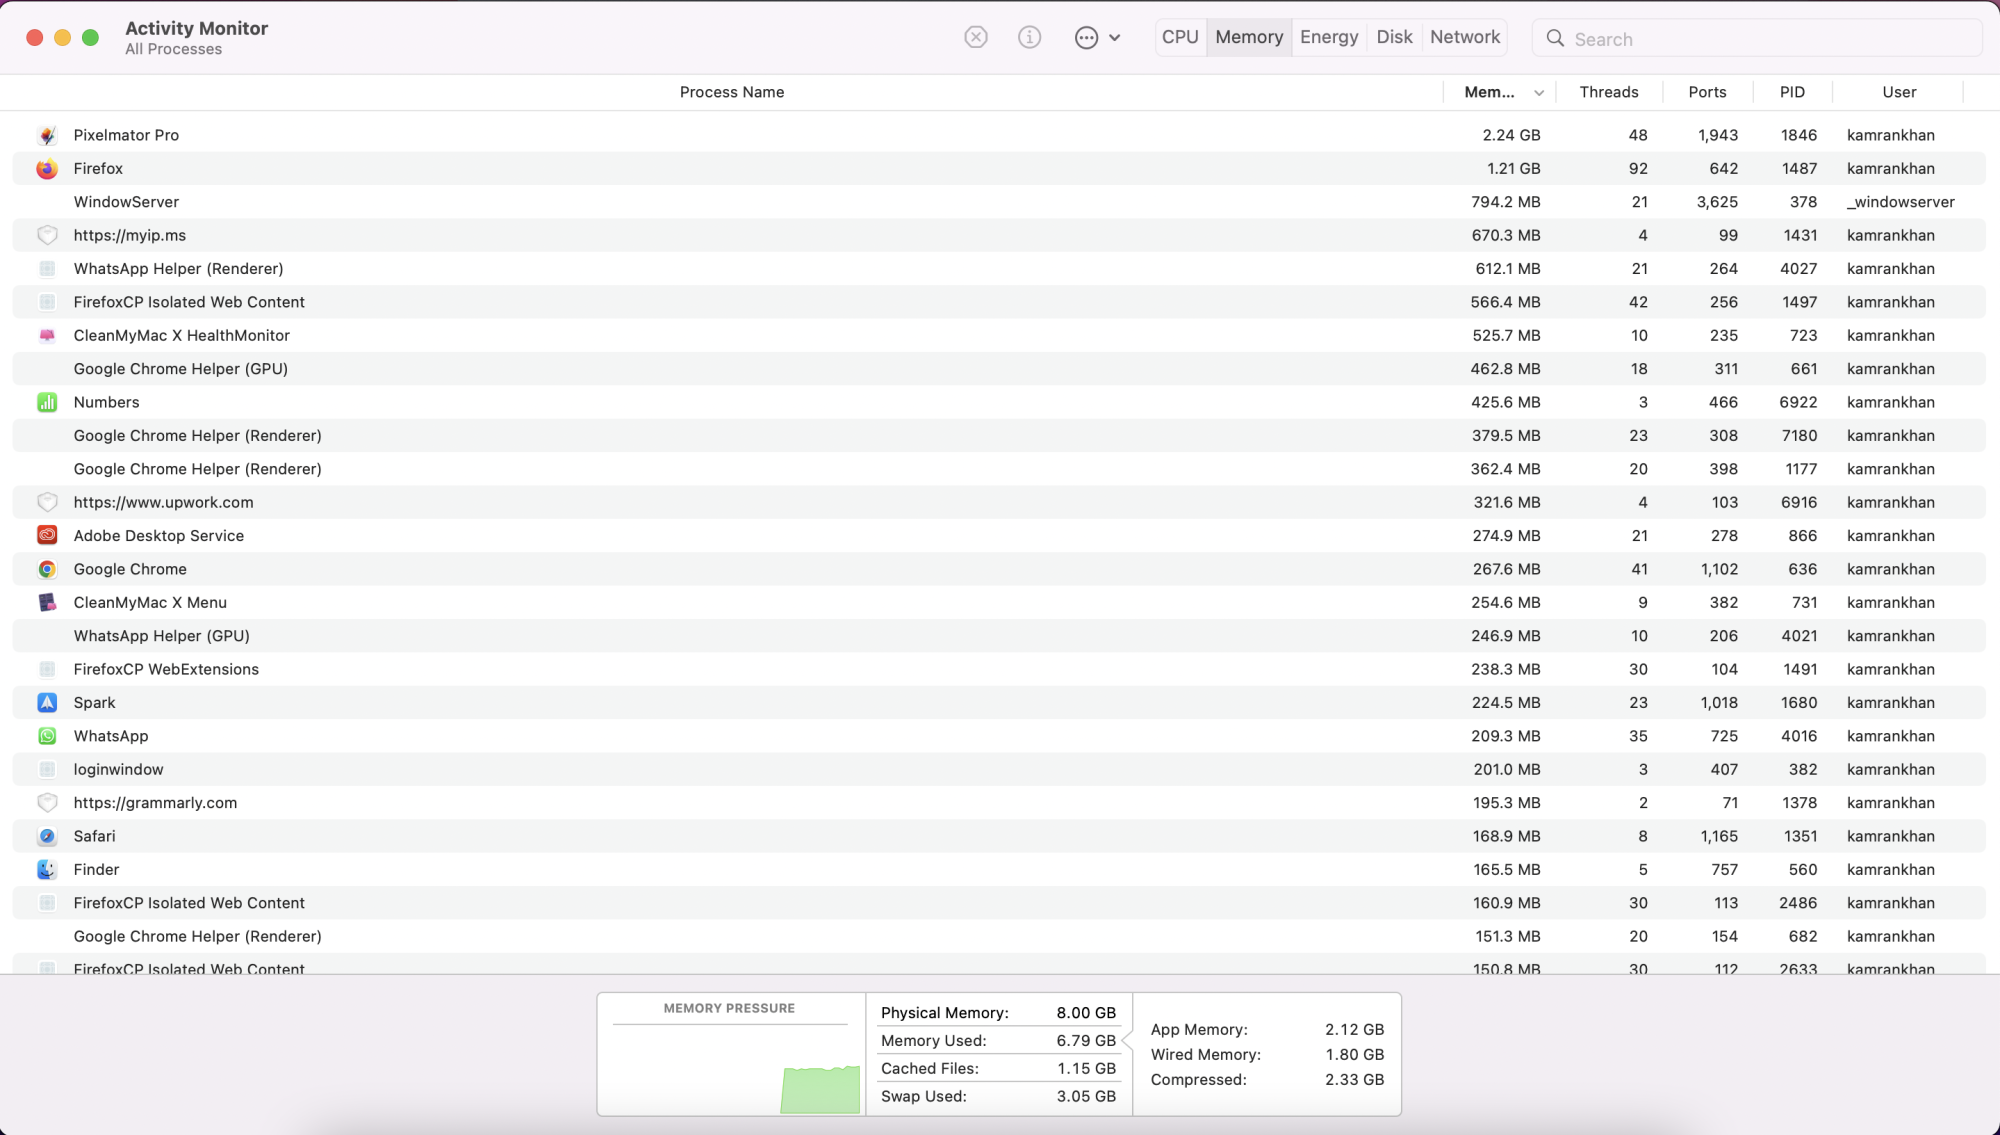Click the Wired Memory 1.80 GB entry
This screenshot has height=1135, width=2000.
[1267, 1054]
